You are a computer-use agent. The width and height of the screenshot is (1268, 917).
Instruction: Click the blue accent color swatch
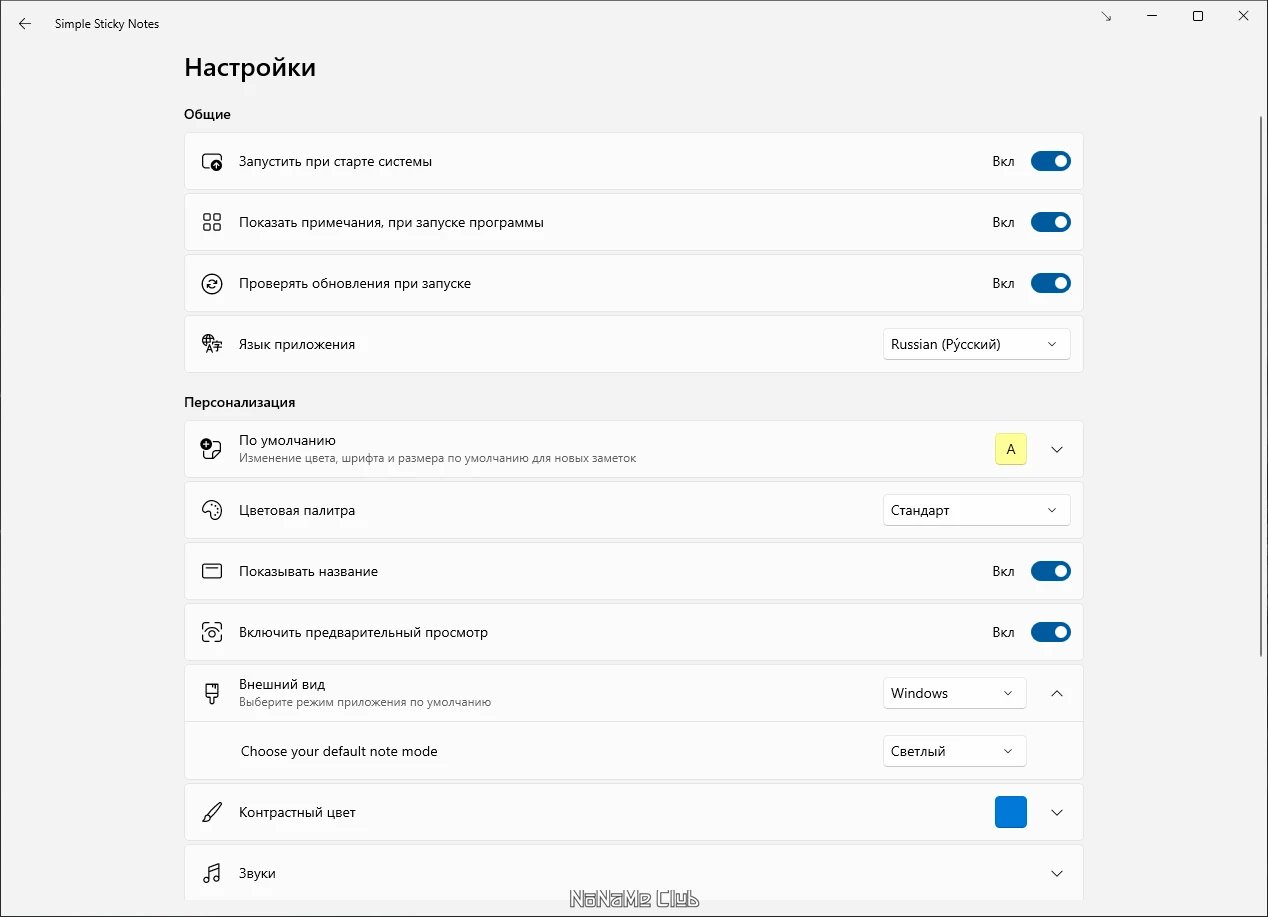pyautogui.click(x=1011, y=813)
